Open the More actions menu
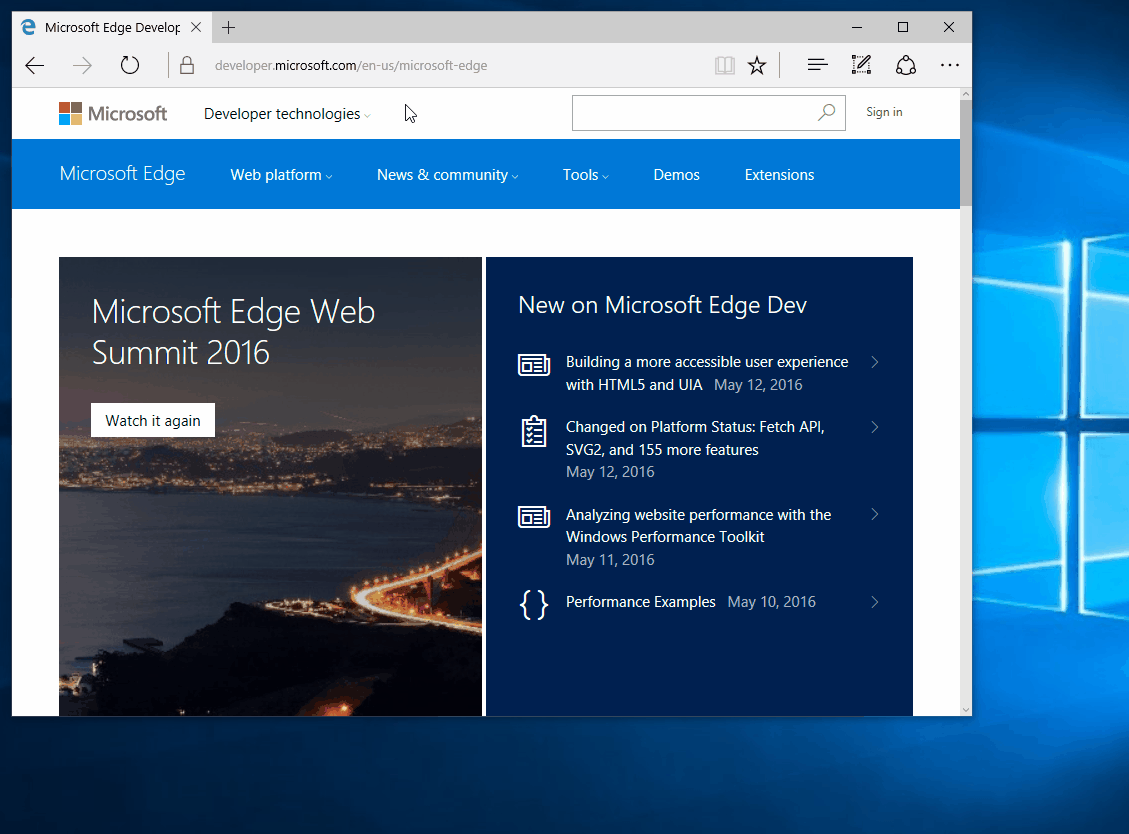Screen dimensions: 1129x834 pos(949,64)
